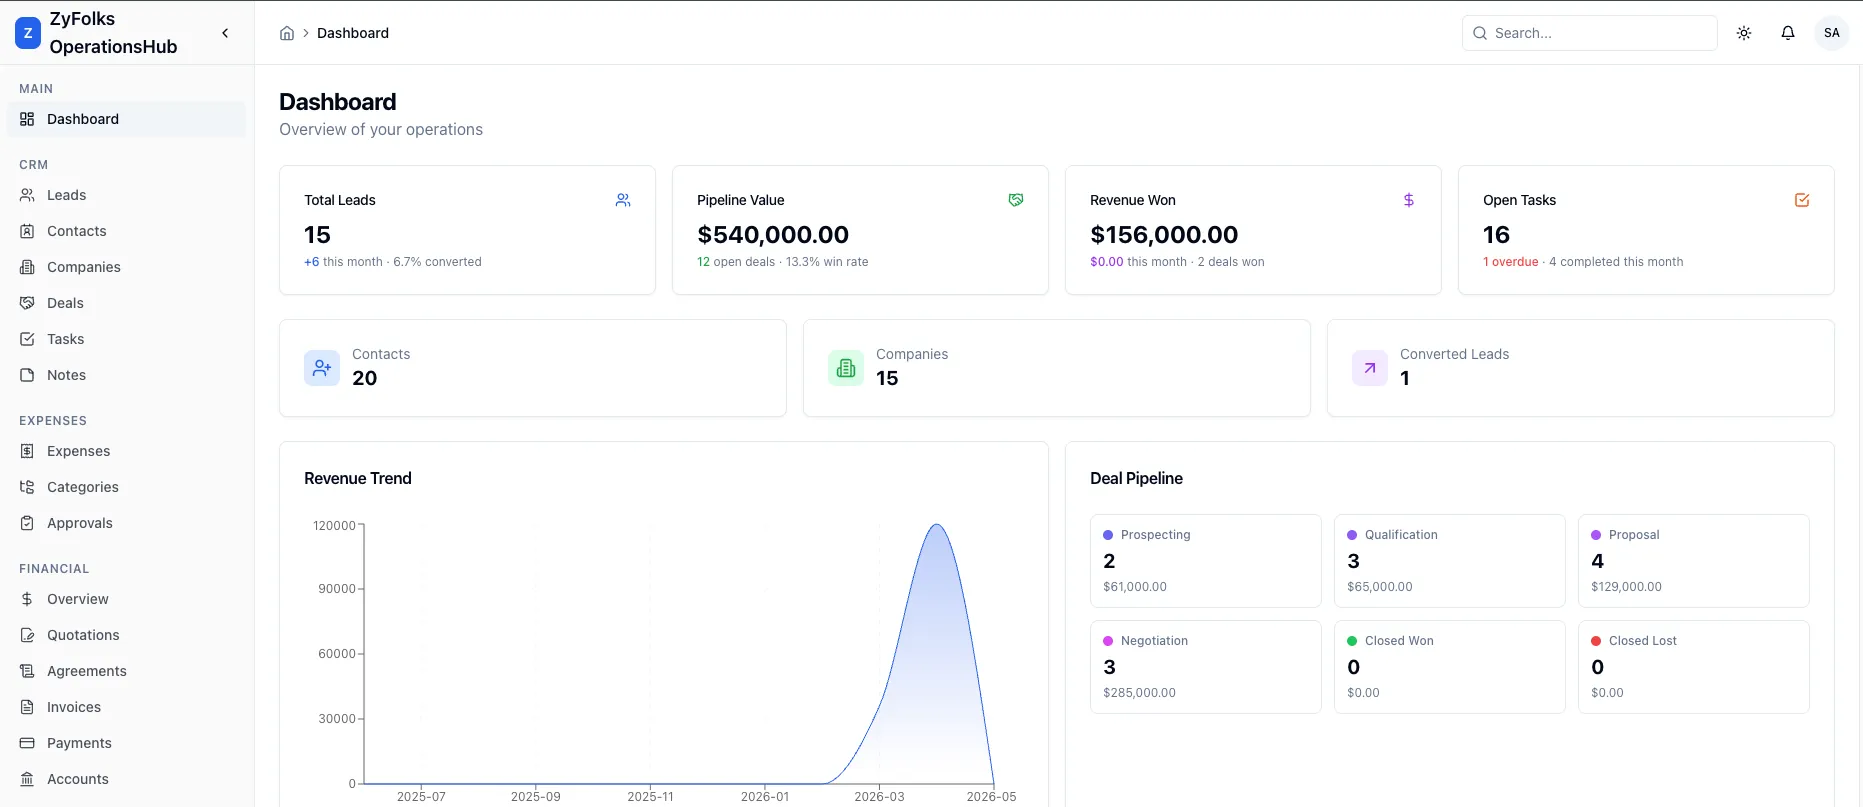This screenshot has height=807, width=1863.
Task: Open the SA user avatar menu
Action: pyautogui.click(x=1832, y=33)
